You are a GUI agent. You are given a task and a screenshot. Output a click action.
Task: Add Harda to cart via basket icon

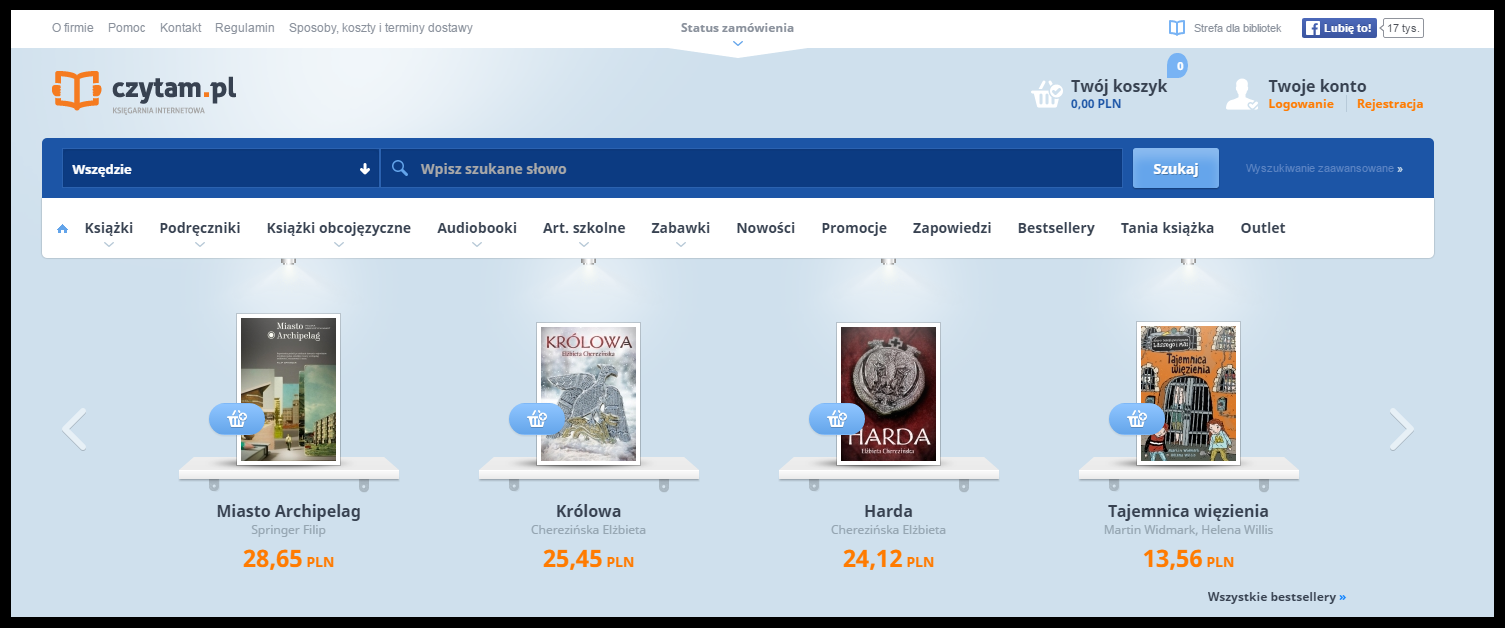(x=836, y=419)
